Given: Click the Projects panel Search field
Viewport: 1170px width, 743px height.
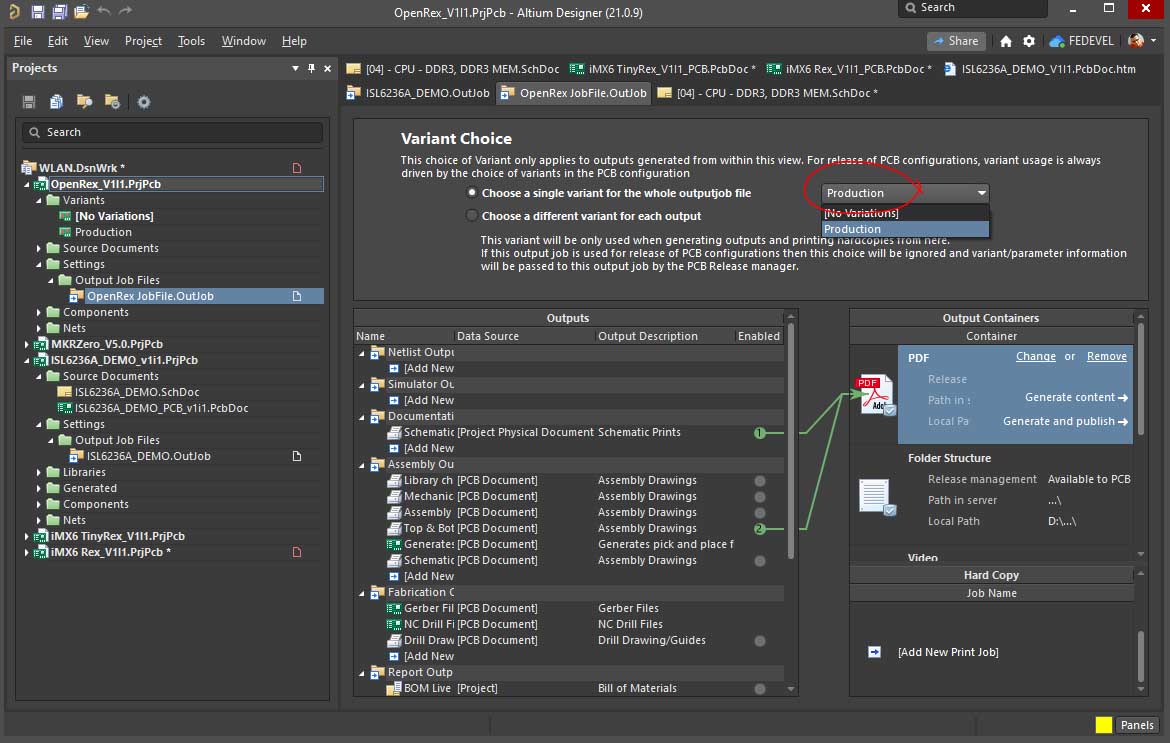Looking at the screenshot, I should [172, 132].
